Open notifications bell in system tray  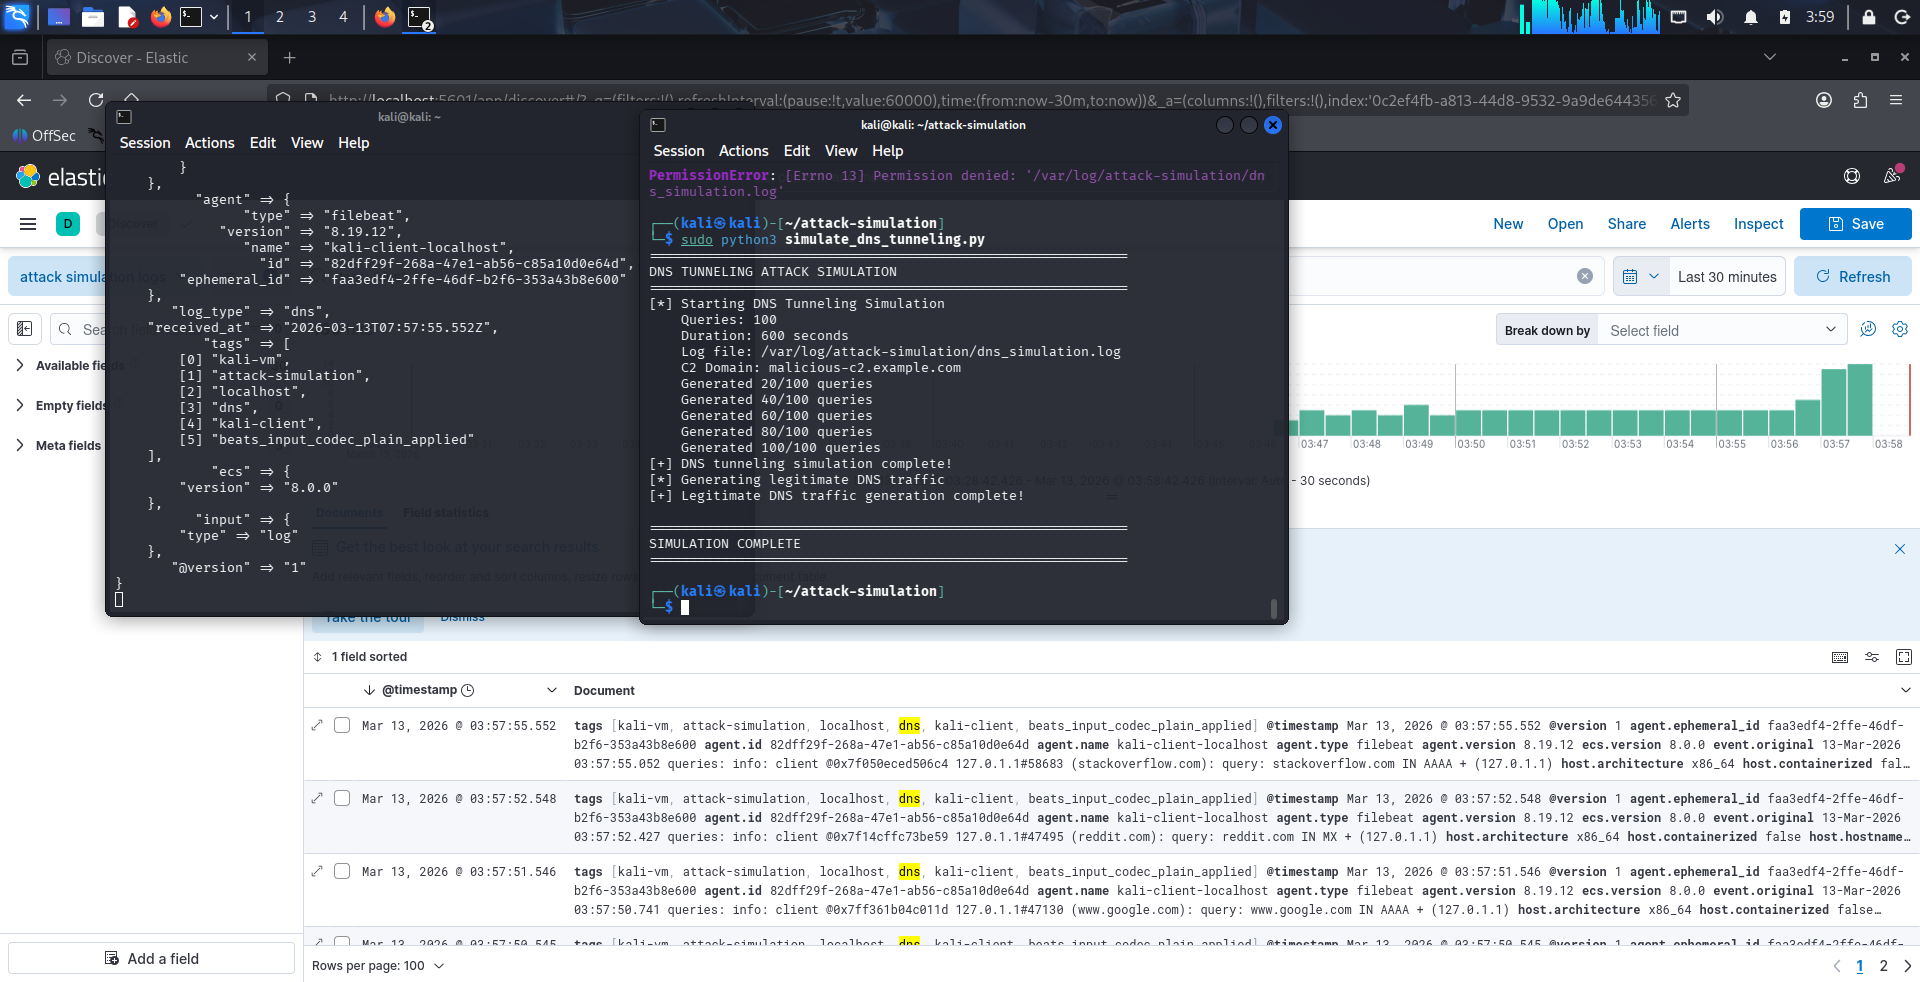(x=1750, y=17)
